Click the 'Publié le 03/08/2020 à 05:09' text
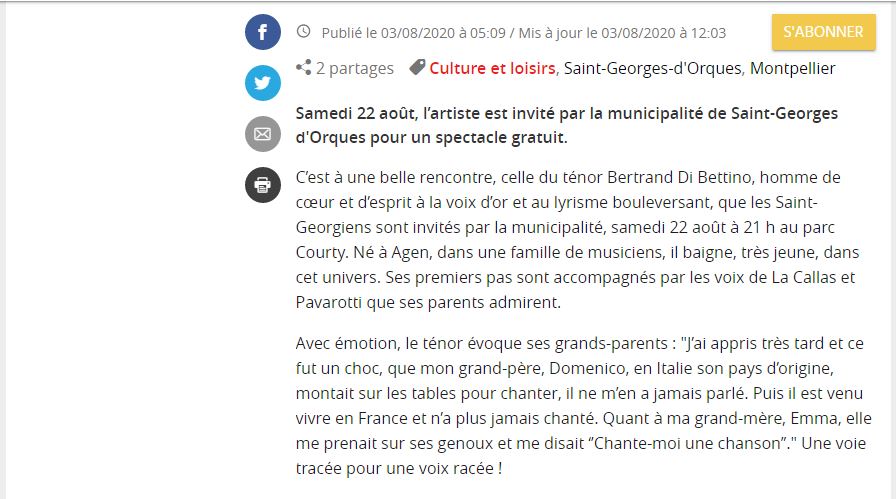This screenshot has width=896, height=499. tap(413, 33)
